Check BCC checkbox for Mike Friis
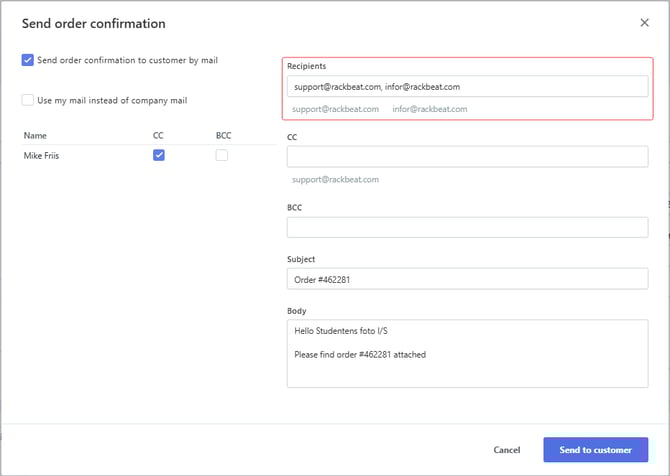Screen dimensions: 670x476 (x=222, y=155)
